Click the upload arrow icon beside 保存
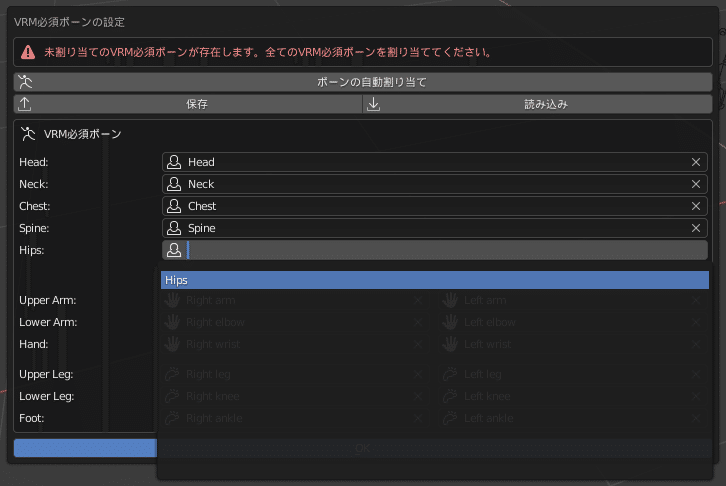 tap(25, 104)
